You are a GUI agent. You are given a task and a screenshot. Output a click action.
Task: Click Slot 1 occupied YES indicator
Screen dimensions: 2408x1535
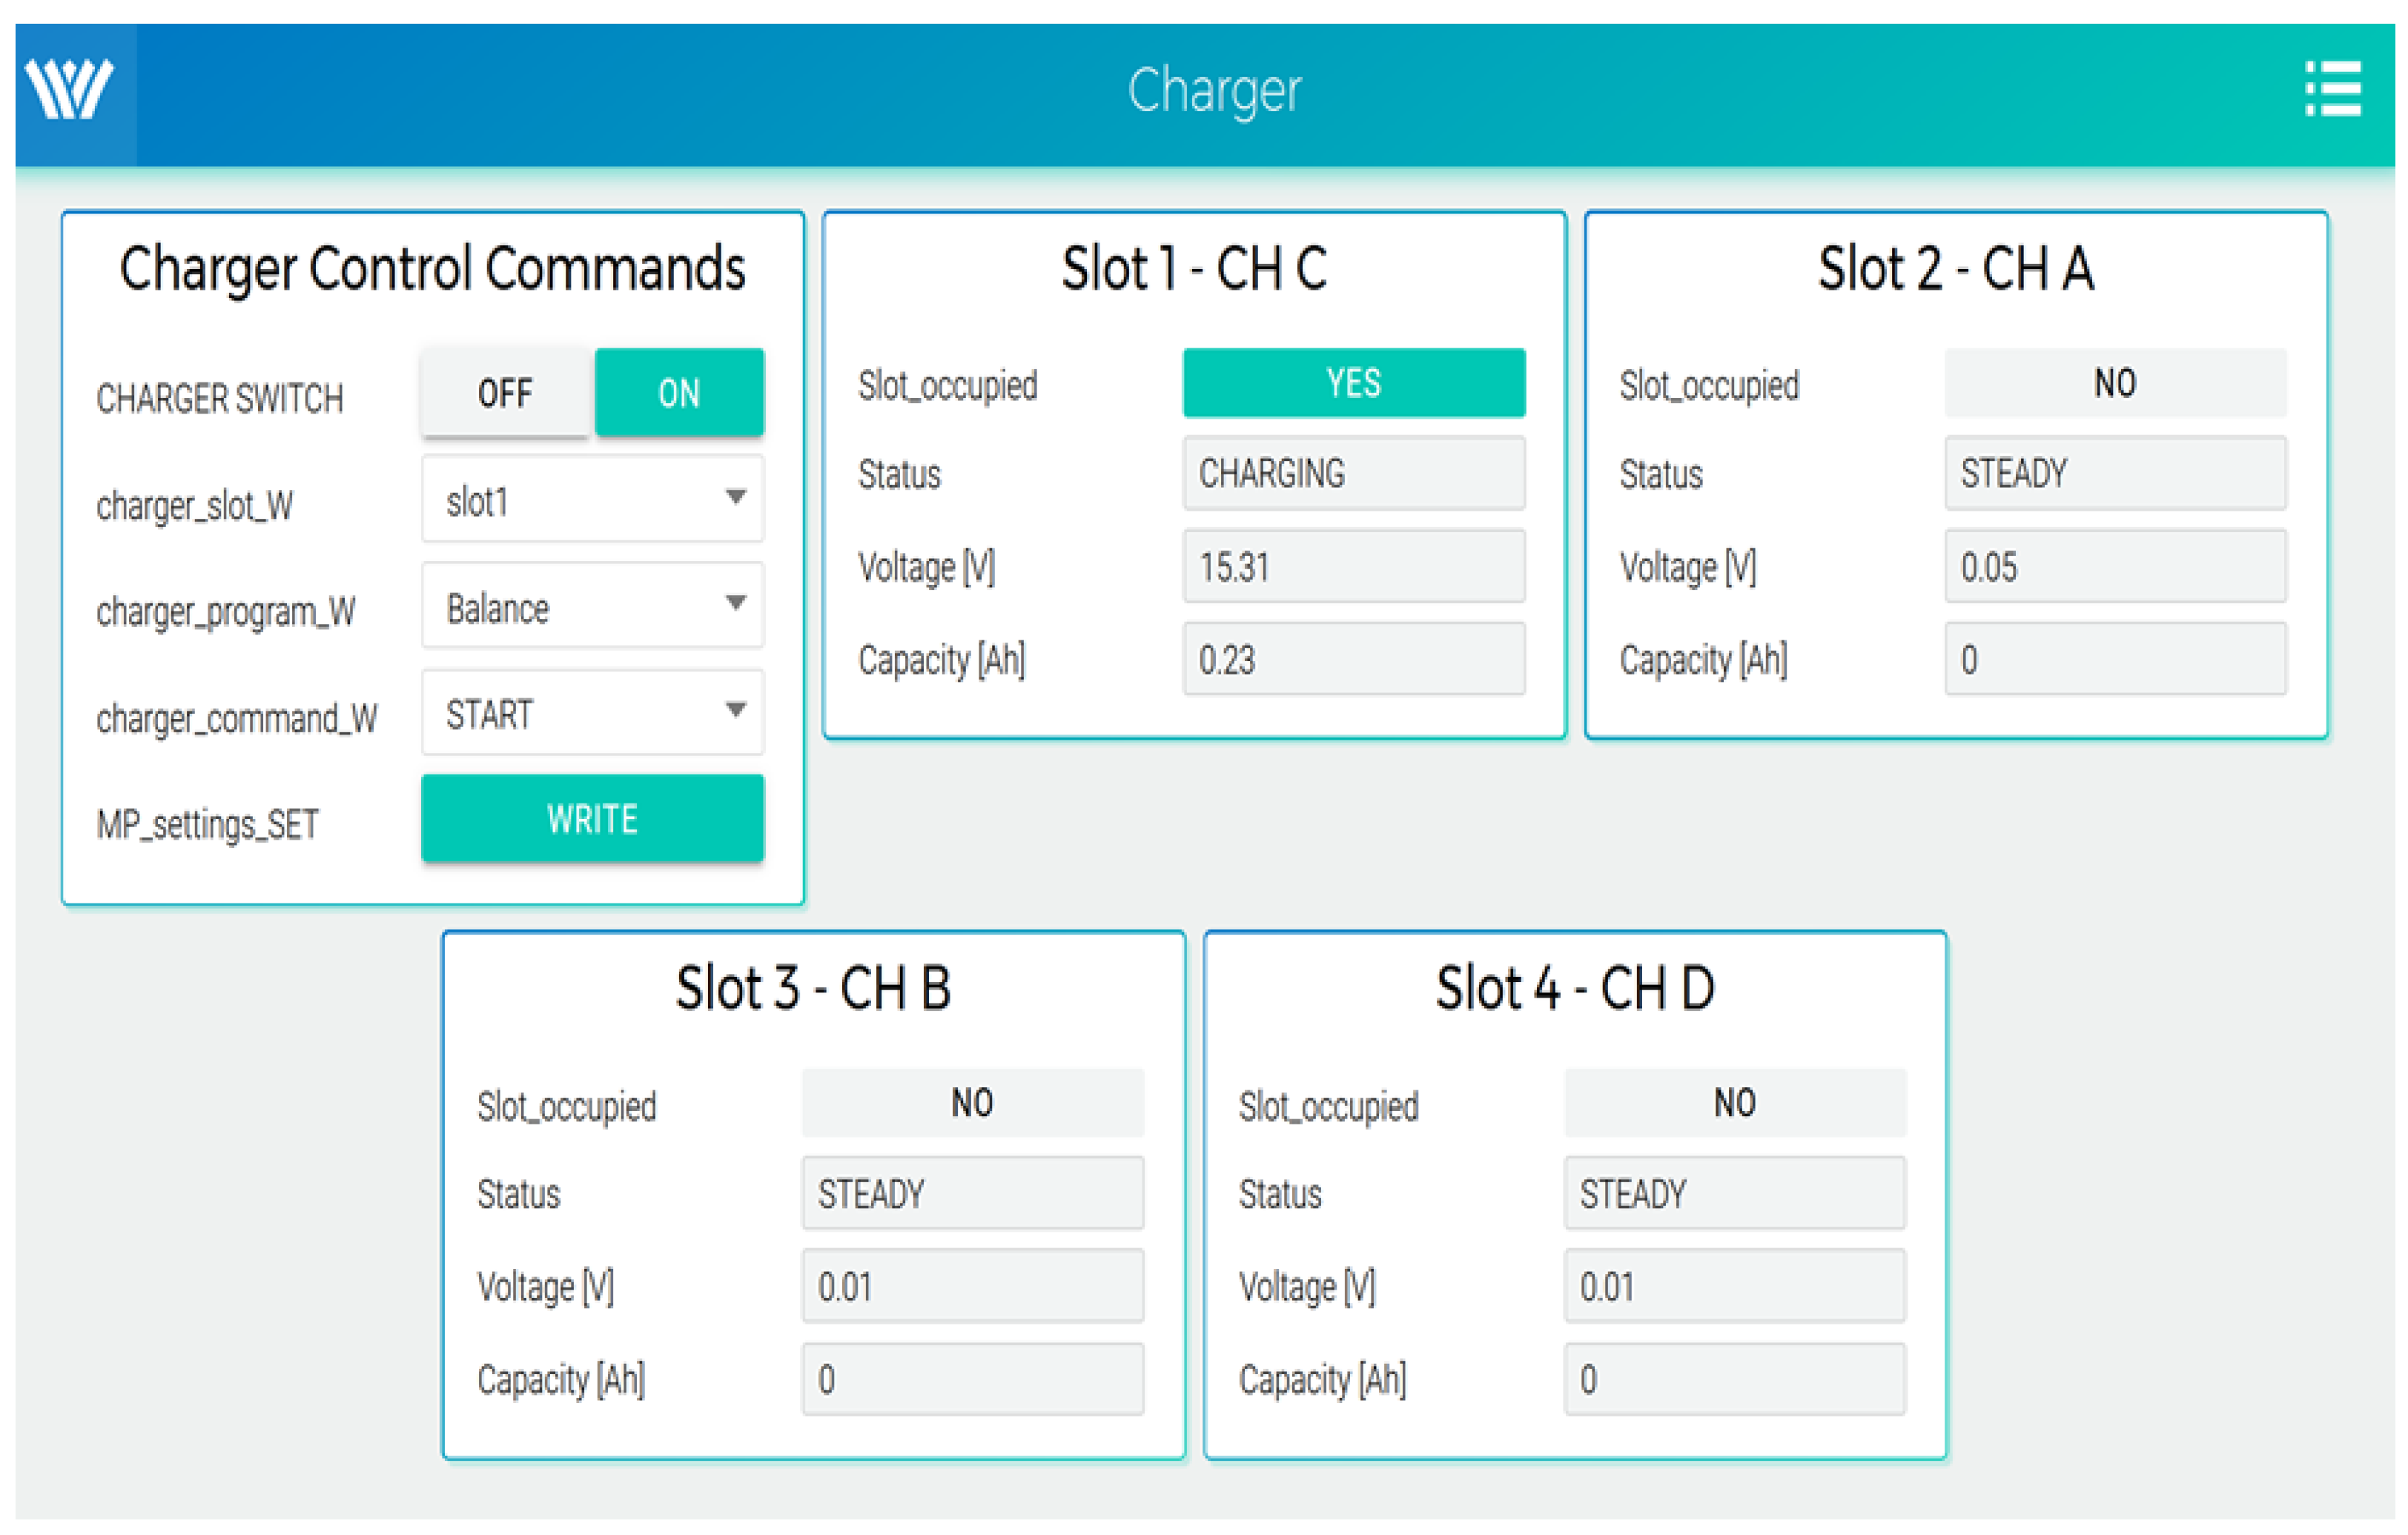[1353, 383]
